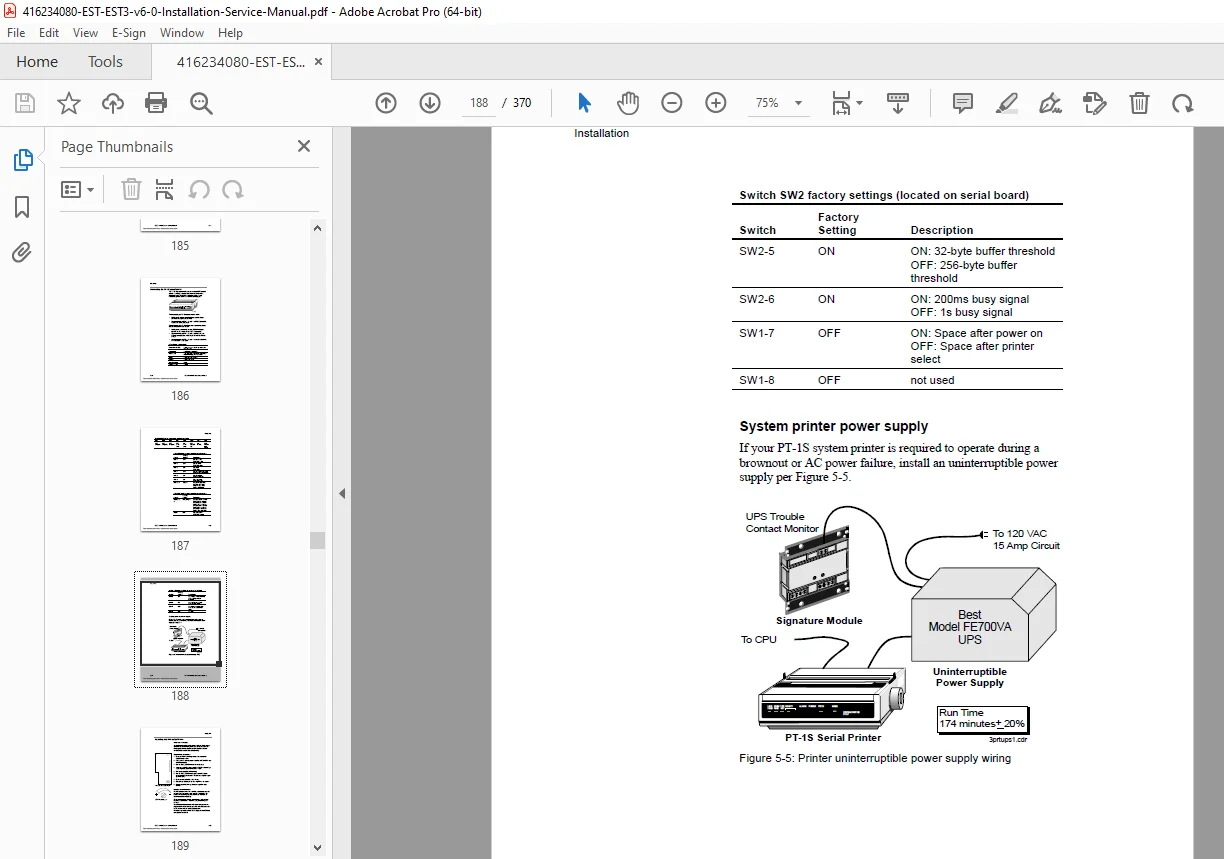
Task: Click the 'Uninterruptible Power Supply' label
Action: [970, 677]
